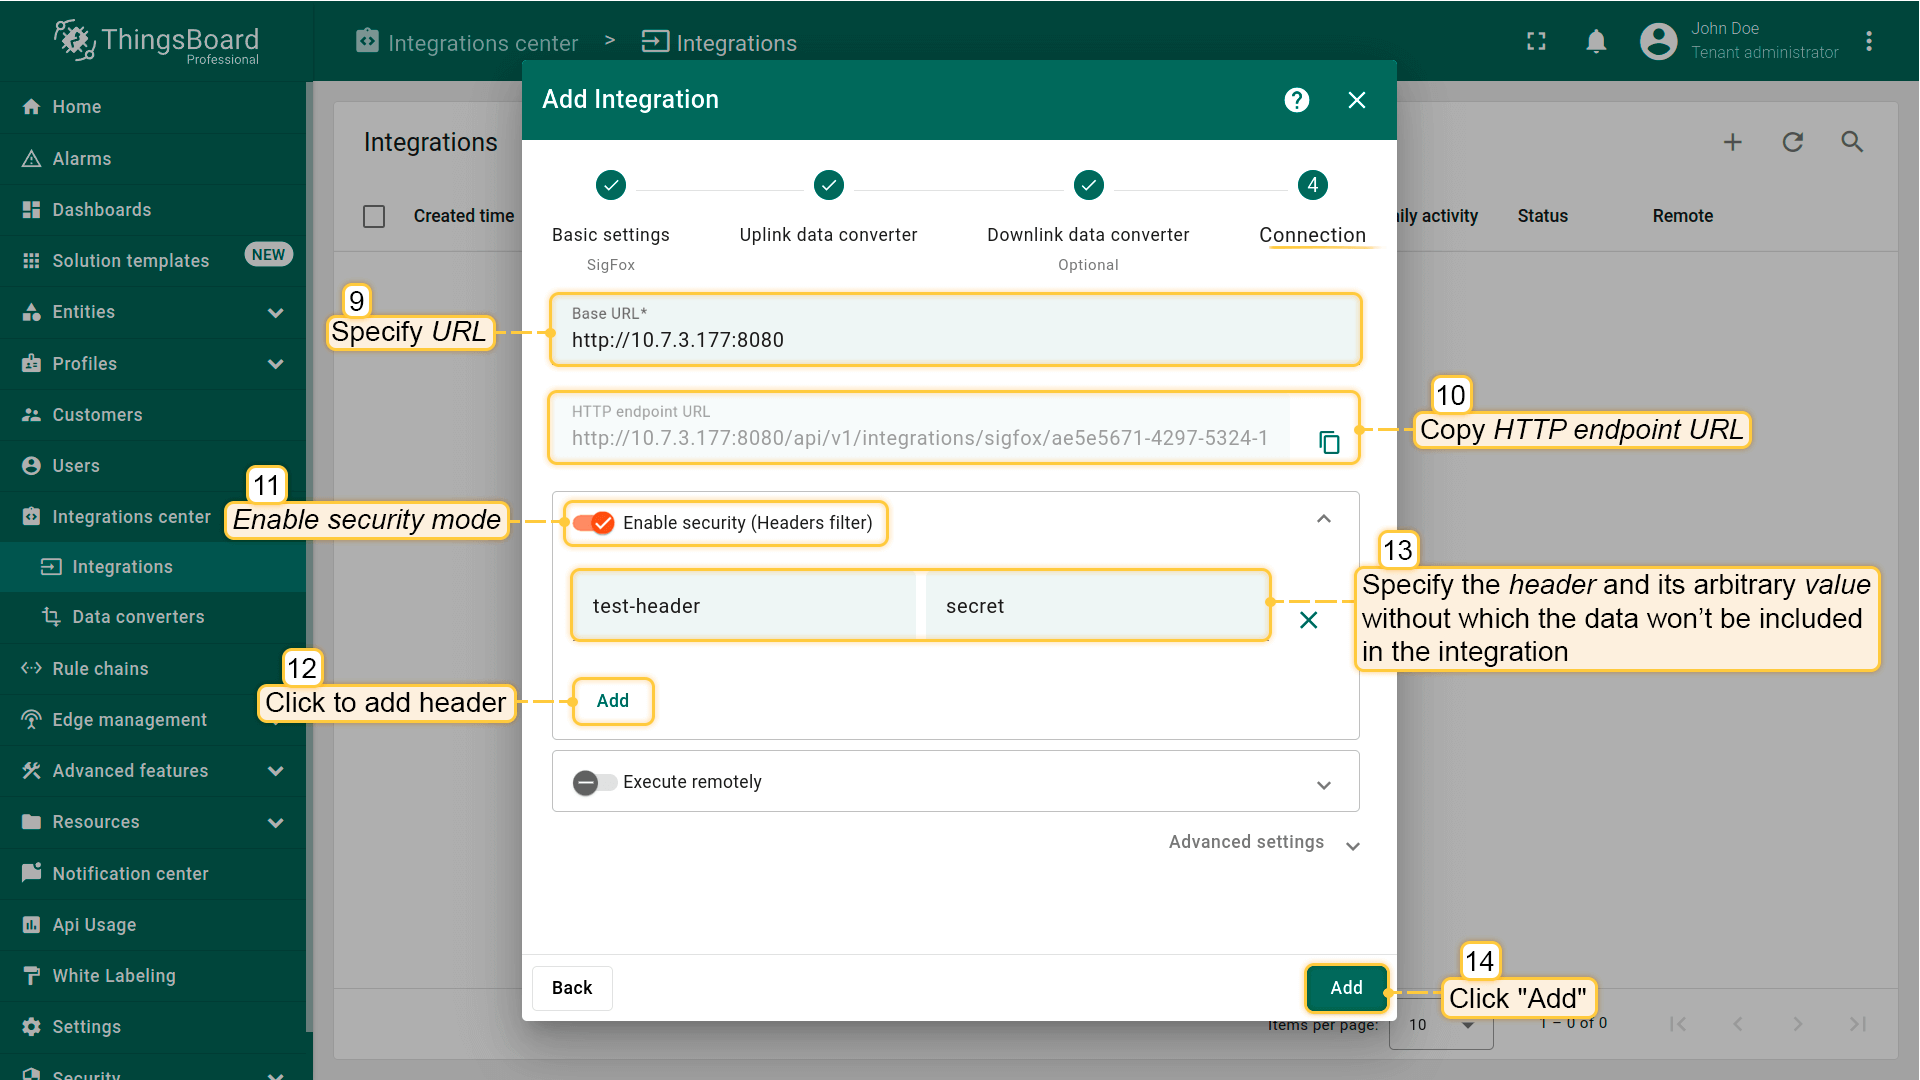Go to Basic settings step
Image resolution: width=1920 pixels, height=1080 pixels.
point(611,186)
